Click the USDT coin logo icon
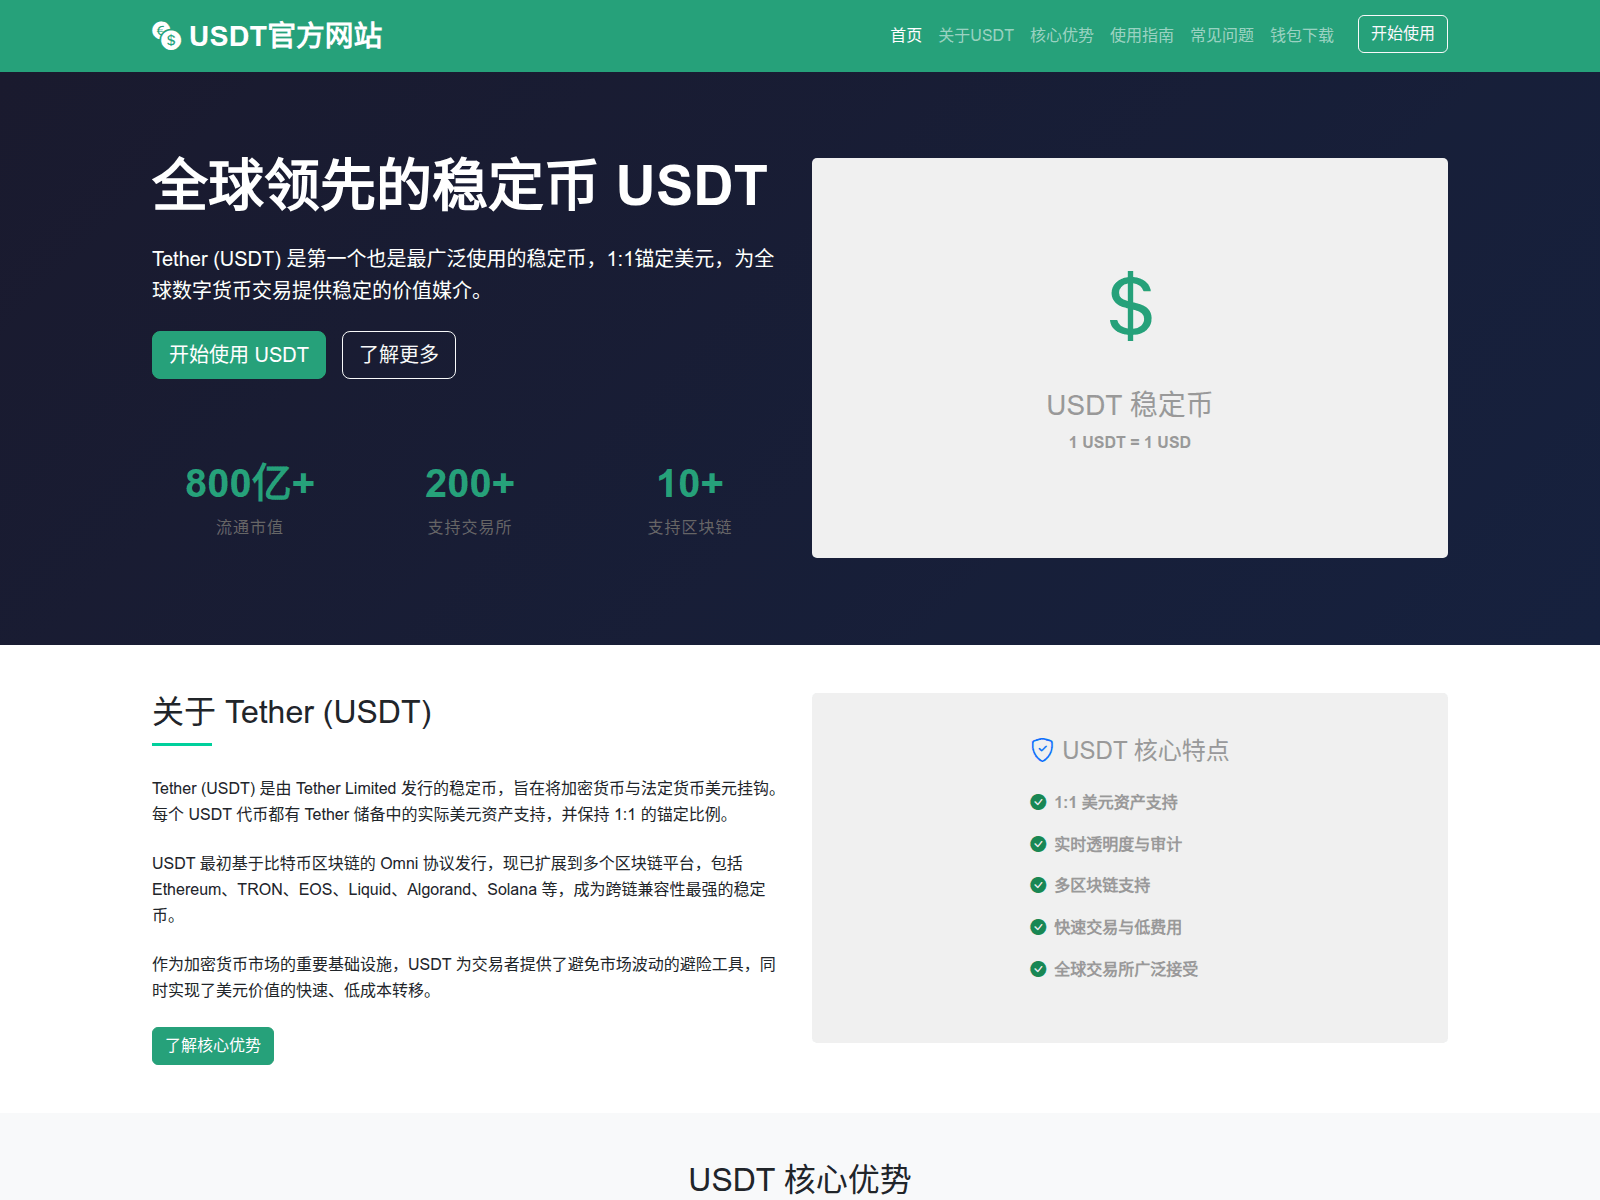This screenshot has width=1600, height=1200. pos(166,36)
